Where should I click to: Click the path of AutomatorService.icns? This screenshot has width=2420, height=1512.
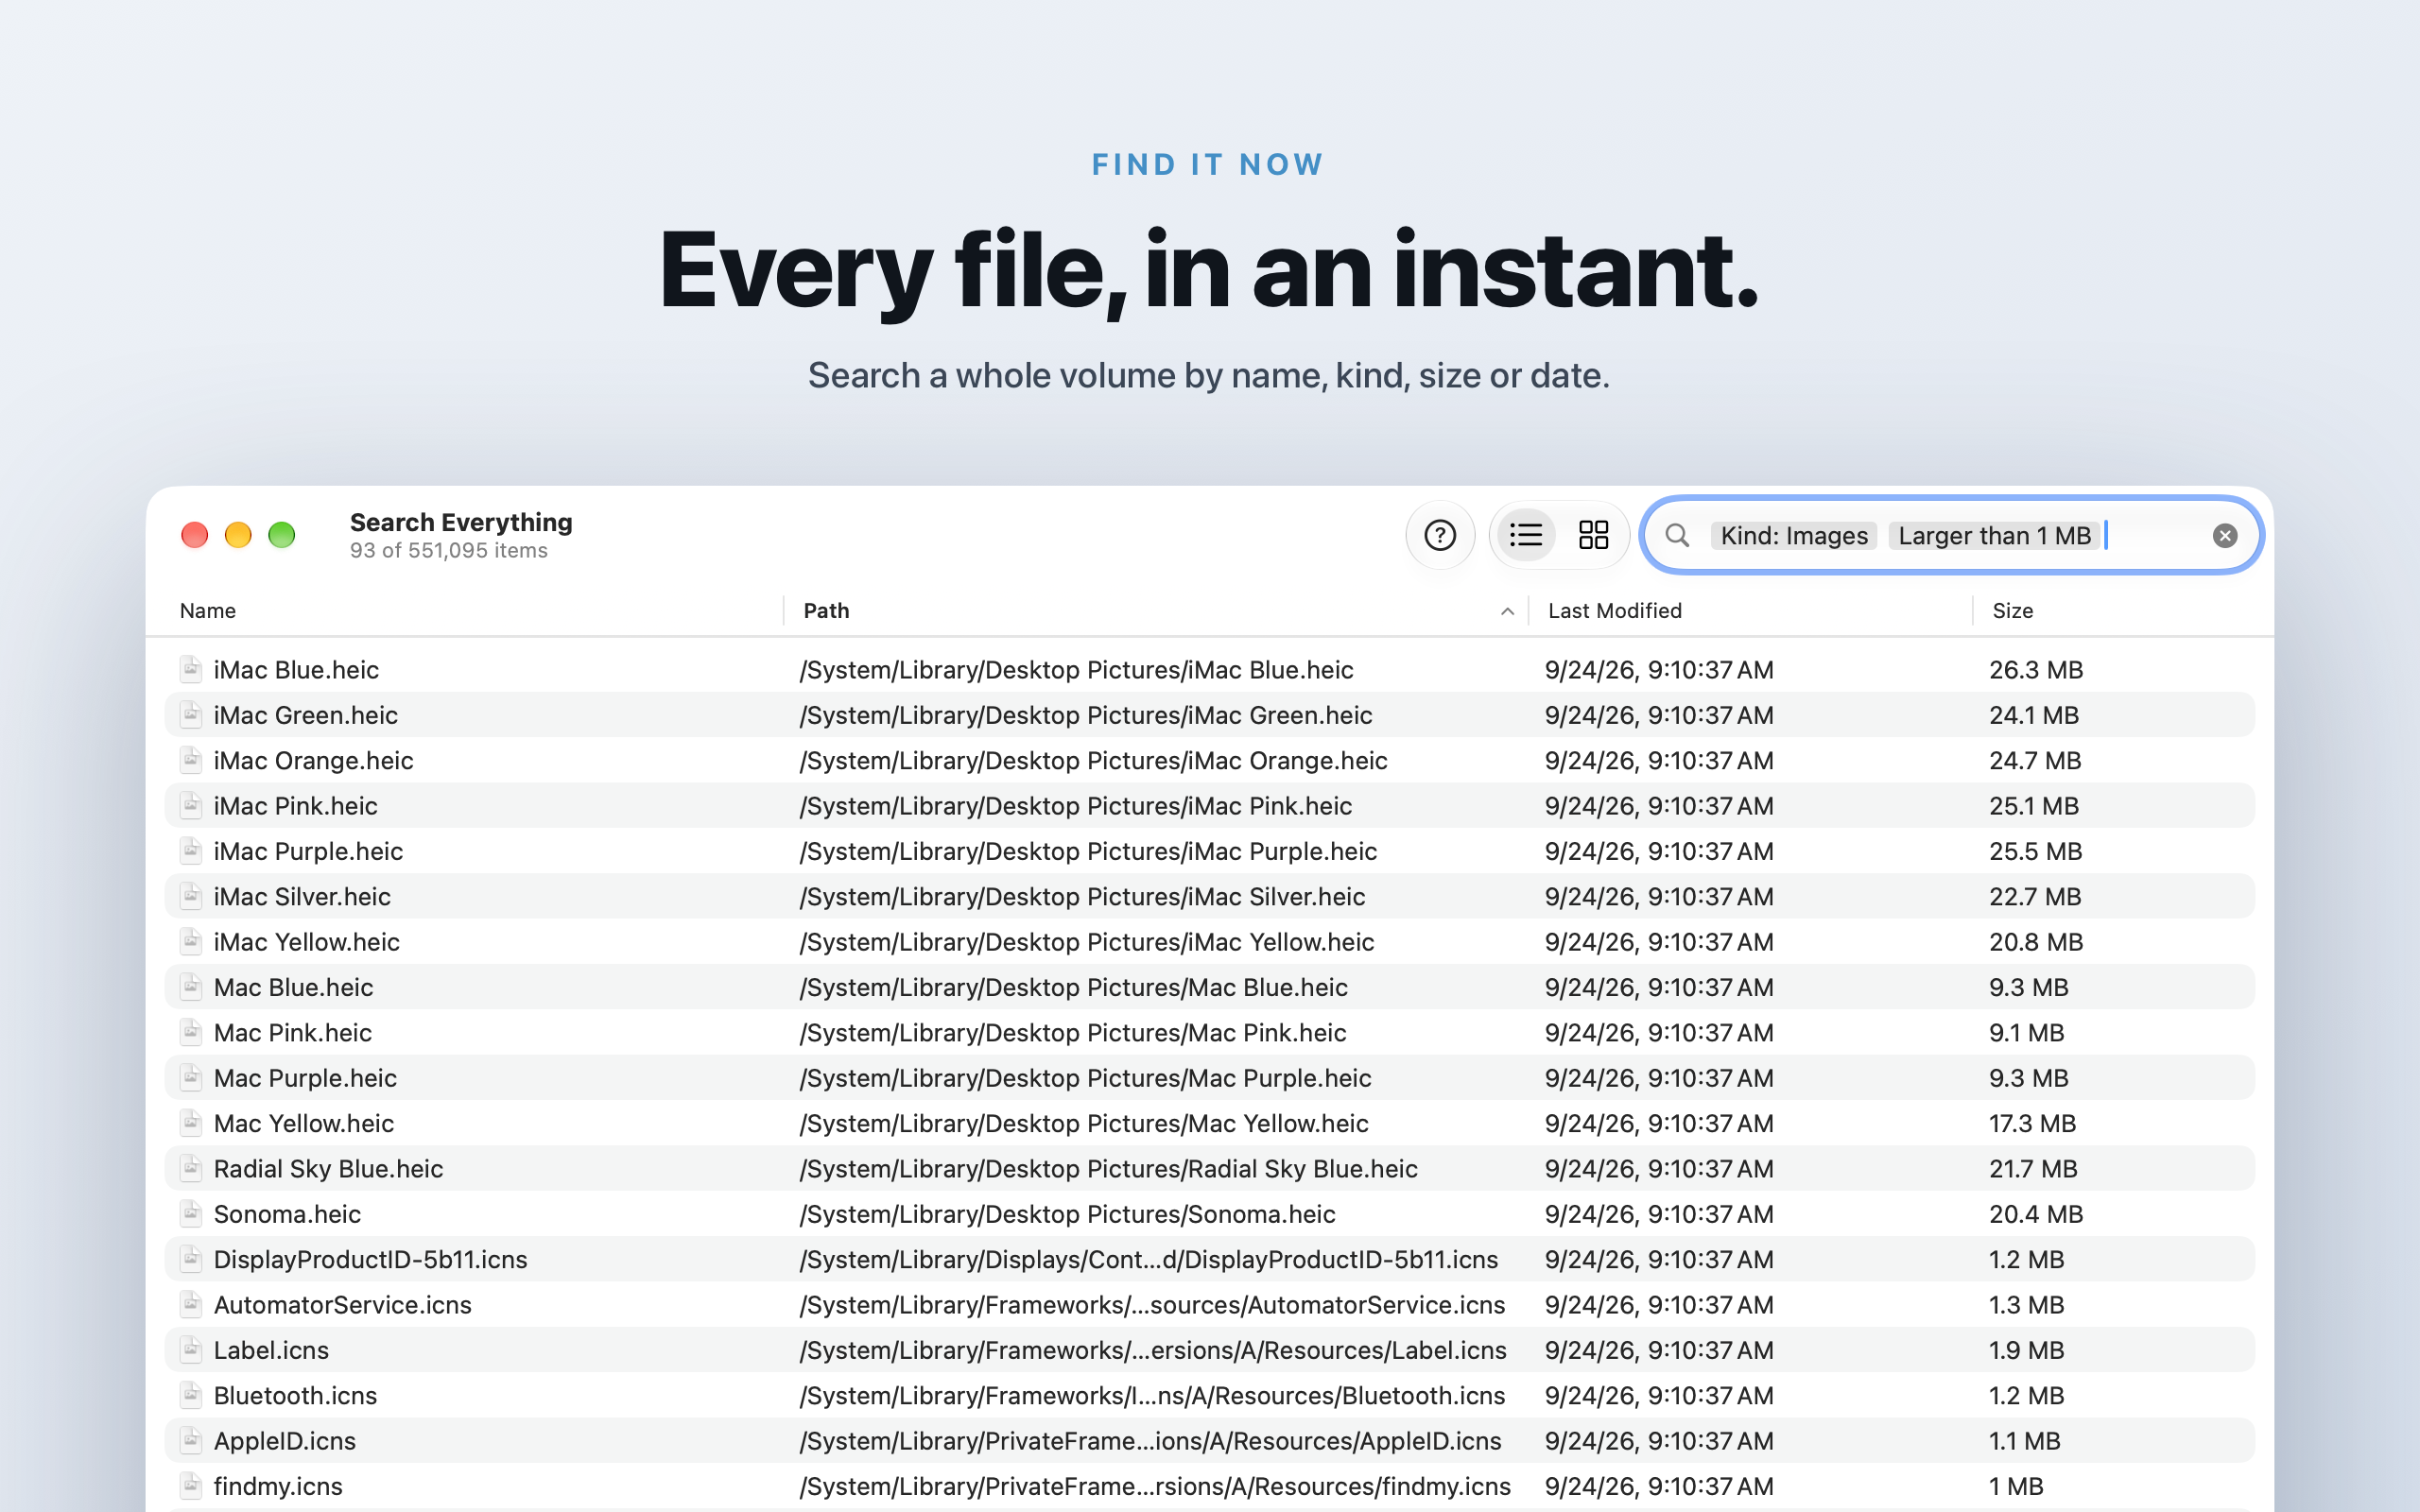coord(1152,1305)
